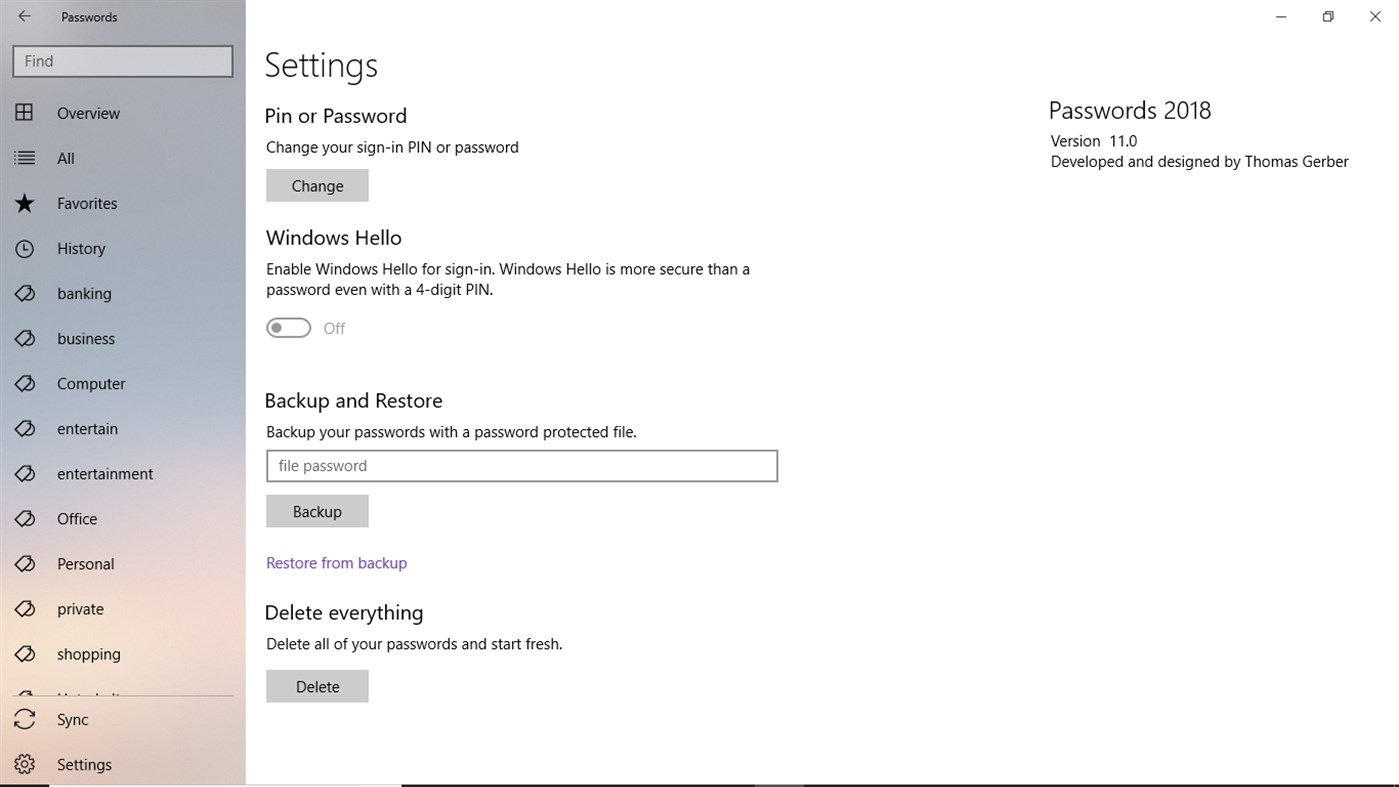Click the Overview grid icon
Image resolution: width=1399 pixels, height=787 pixels.
tap(24, 113)
